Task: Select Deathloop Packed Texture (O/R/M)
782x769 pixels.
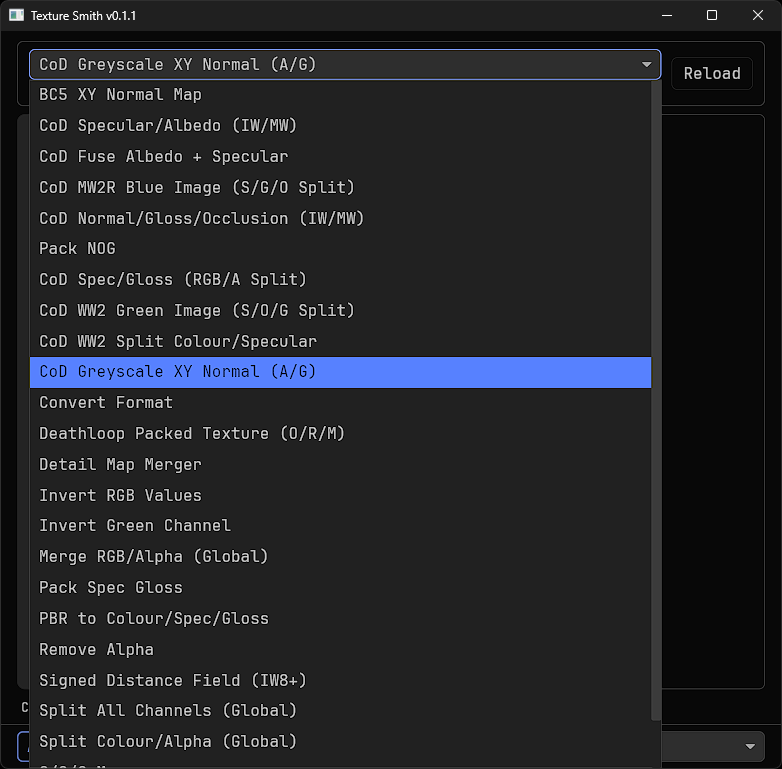Action: pos(341,434)
